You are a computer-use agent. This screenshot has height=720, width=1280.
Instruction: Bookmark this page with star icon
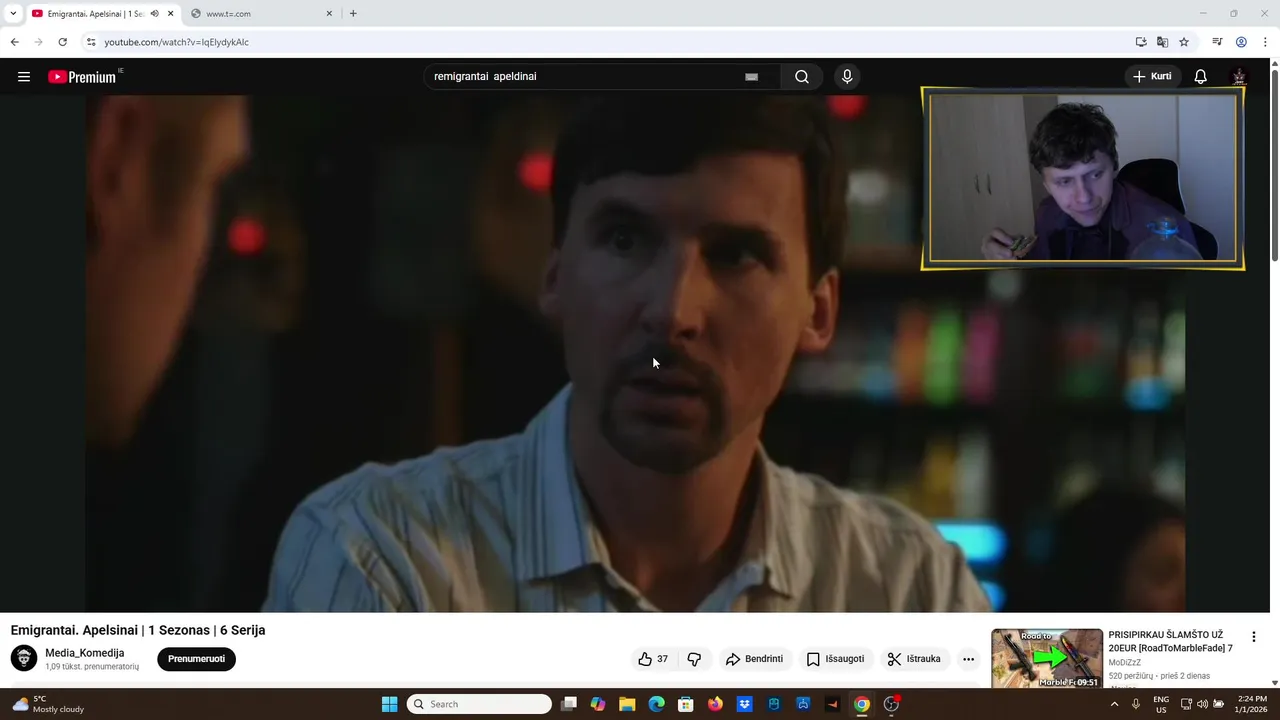pyautogui.click(x=1184, y=42)
